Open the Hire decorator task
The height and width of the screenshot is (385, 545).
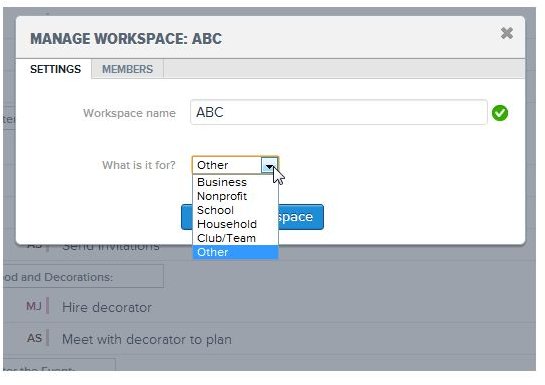pyautogui.click(x=107, y=308)
